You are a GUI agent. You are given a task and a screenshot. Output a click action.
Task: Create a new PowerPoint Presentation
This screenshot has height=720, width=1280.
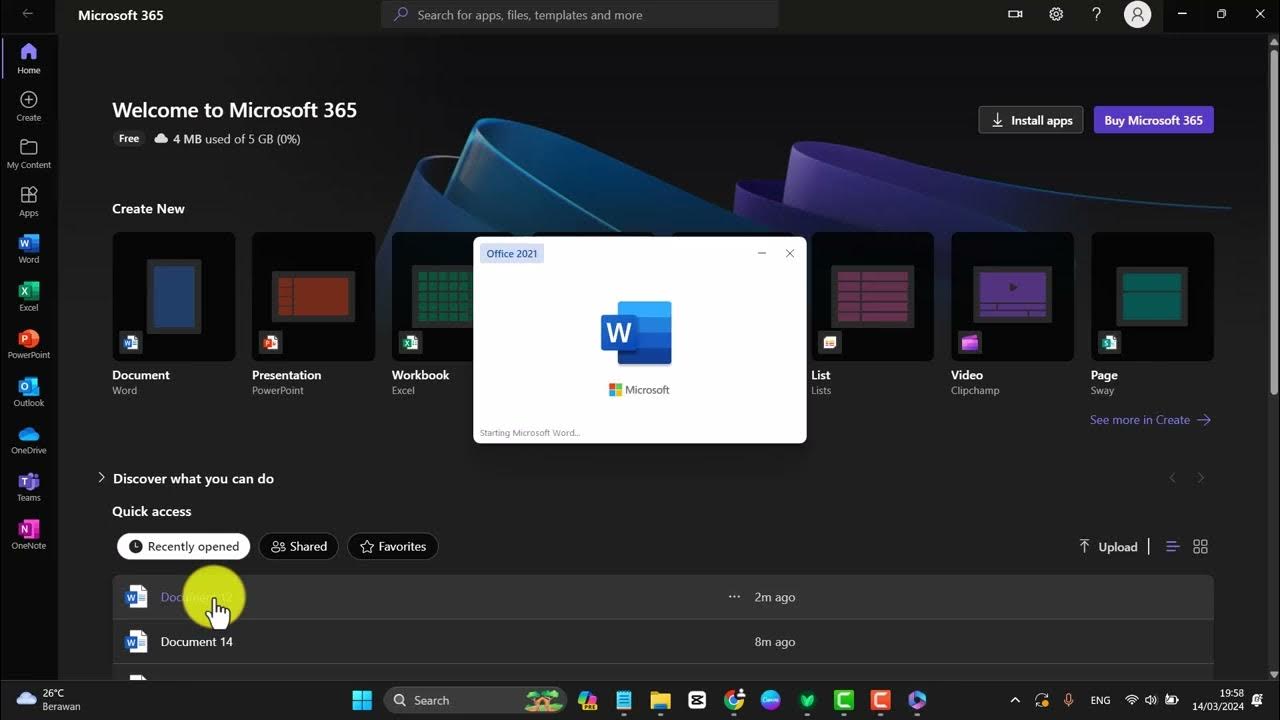[x=313, y=314]
